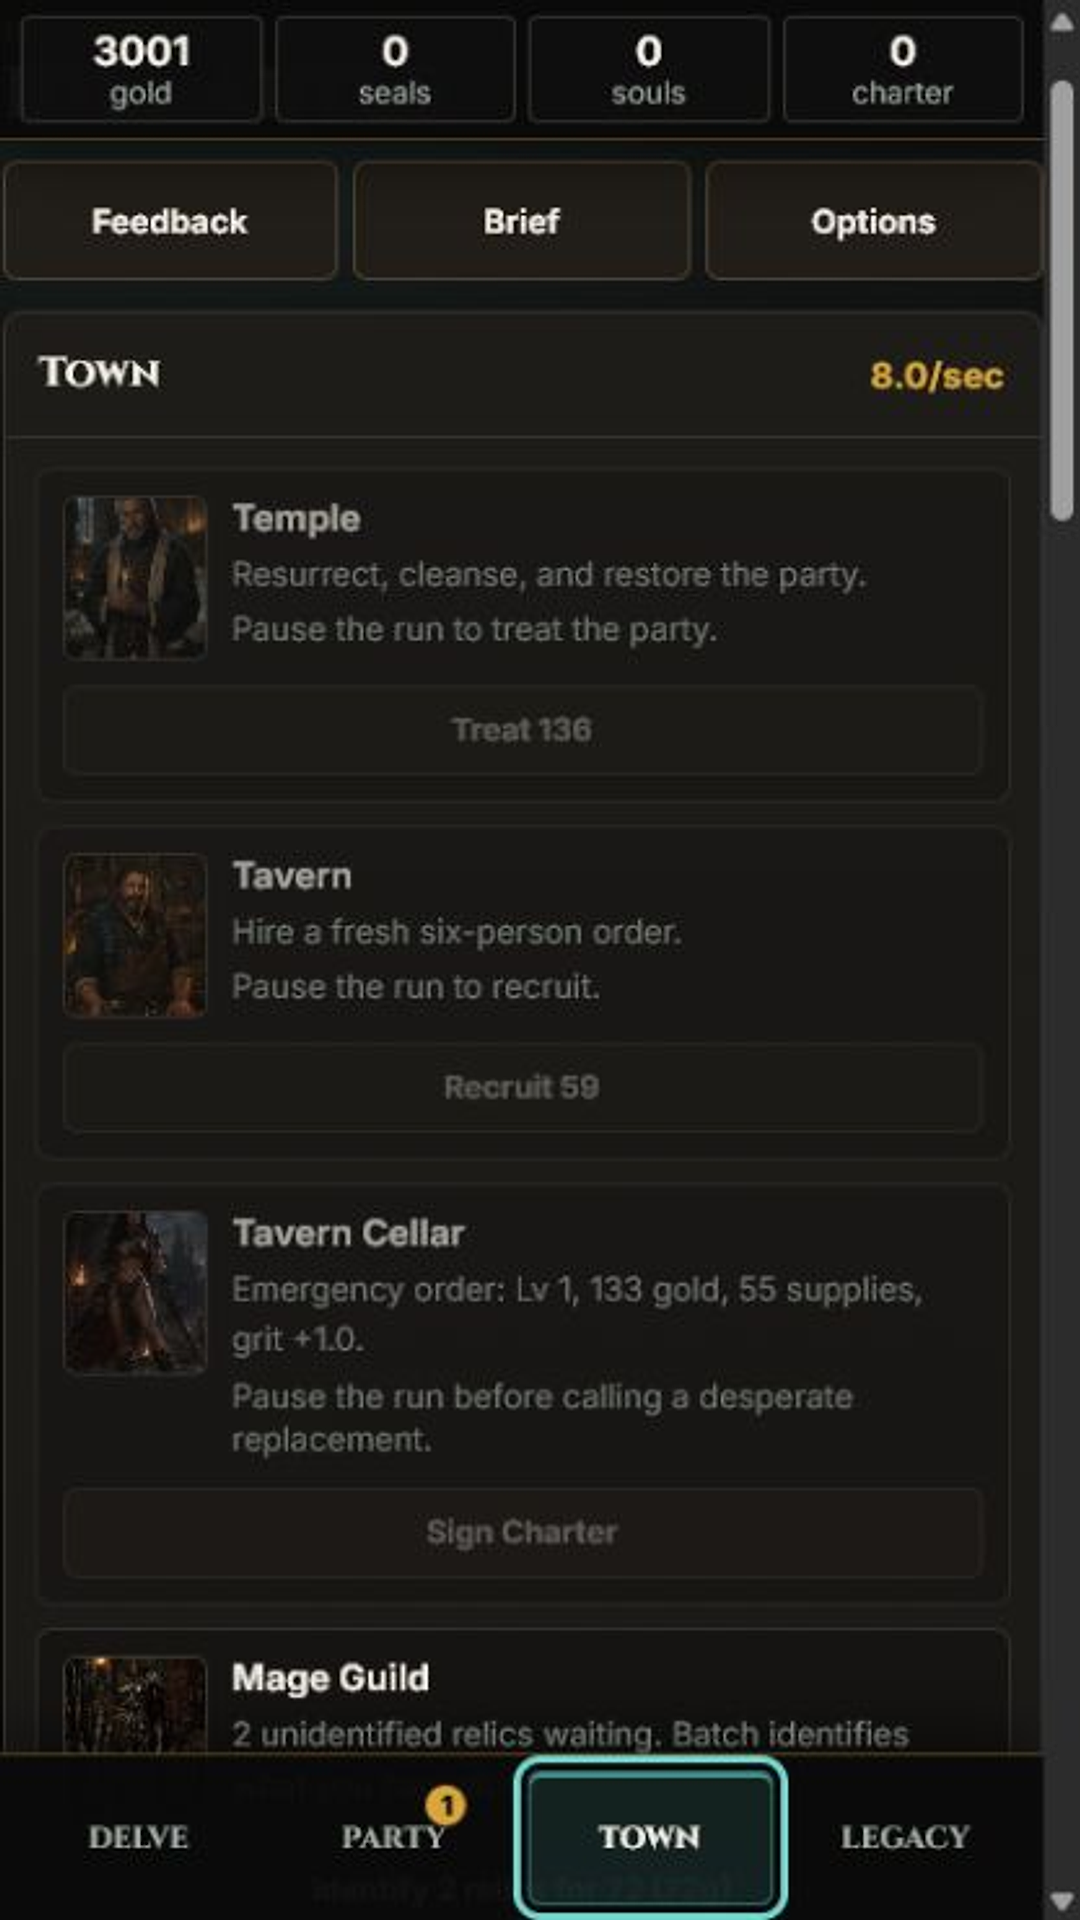Click the Mage Guild portrait image
This screenshot has height=1920, width=1080.
point(135,1704)
